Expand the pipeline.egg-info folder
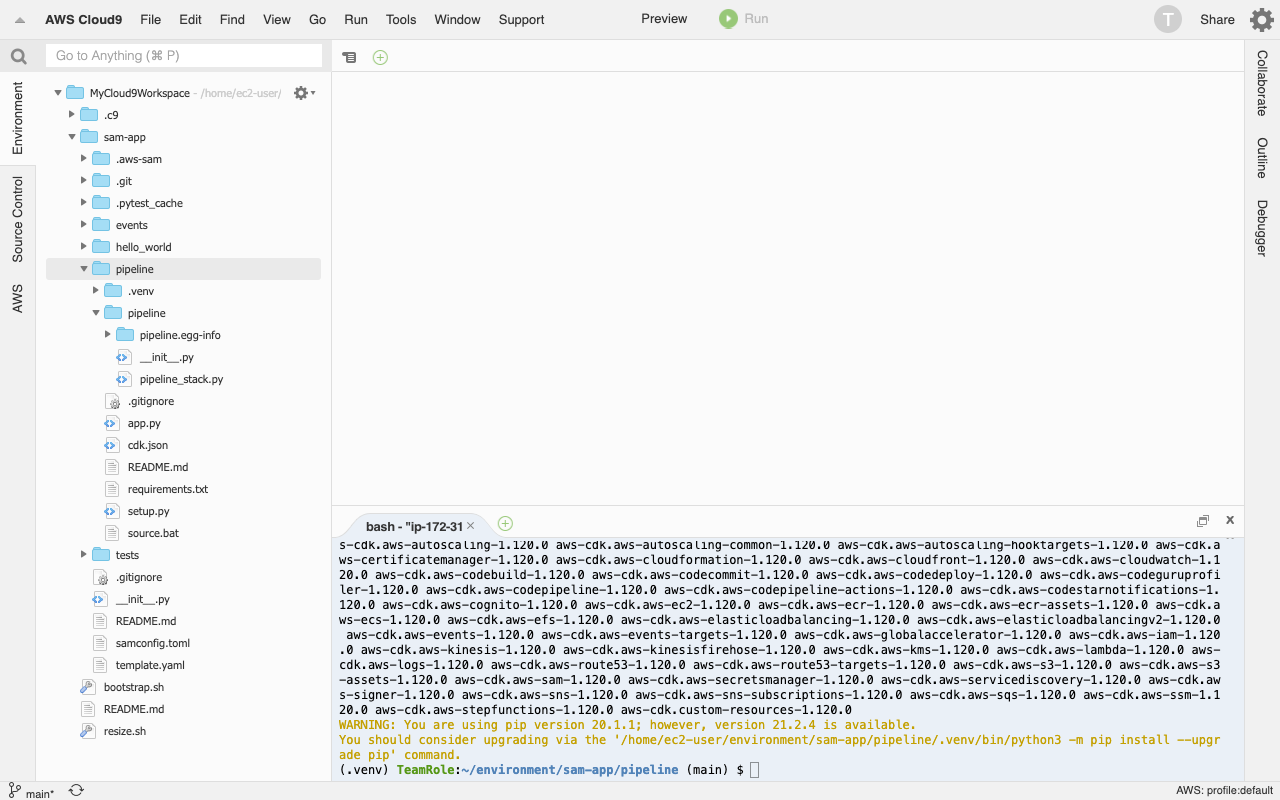This screenshot has height=800, width=1280. tap(108, 335)
